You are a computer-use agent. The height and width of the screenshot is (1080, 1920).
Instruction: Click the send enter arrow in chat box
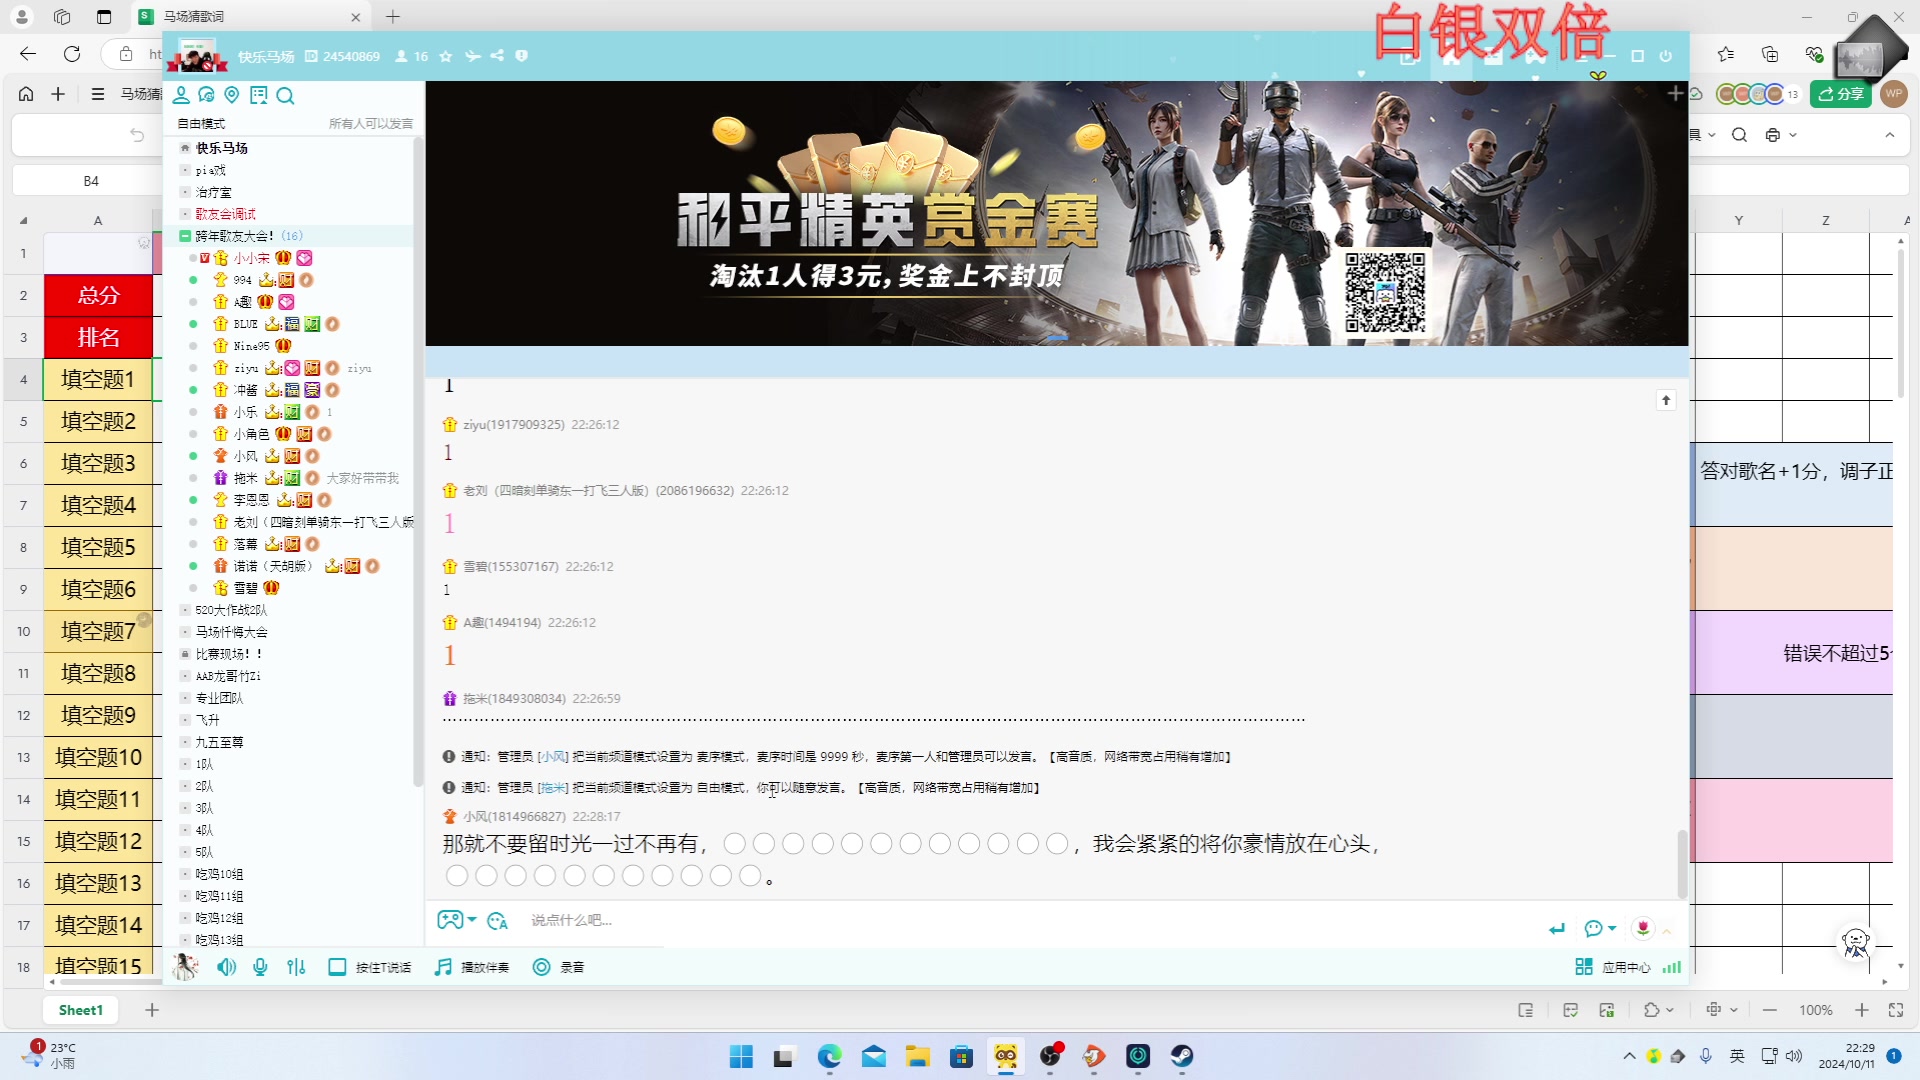(1556, 929)
